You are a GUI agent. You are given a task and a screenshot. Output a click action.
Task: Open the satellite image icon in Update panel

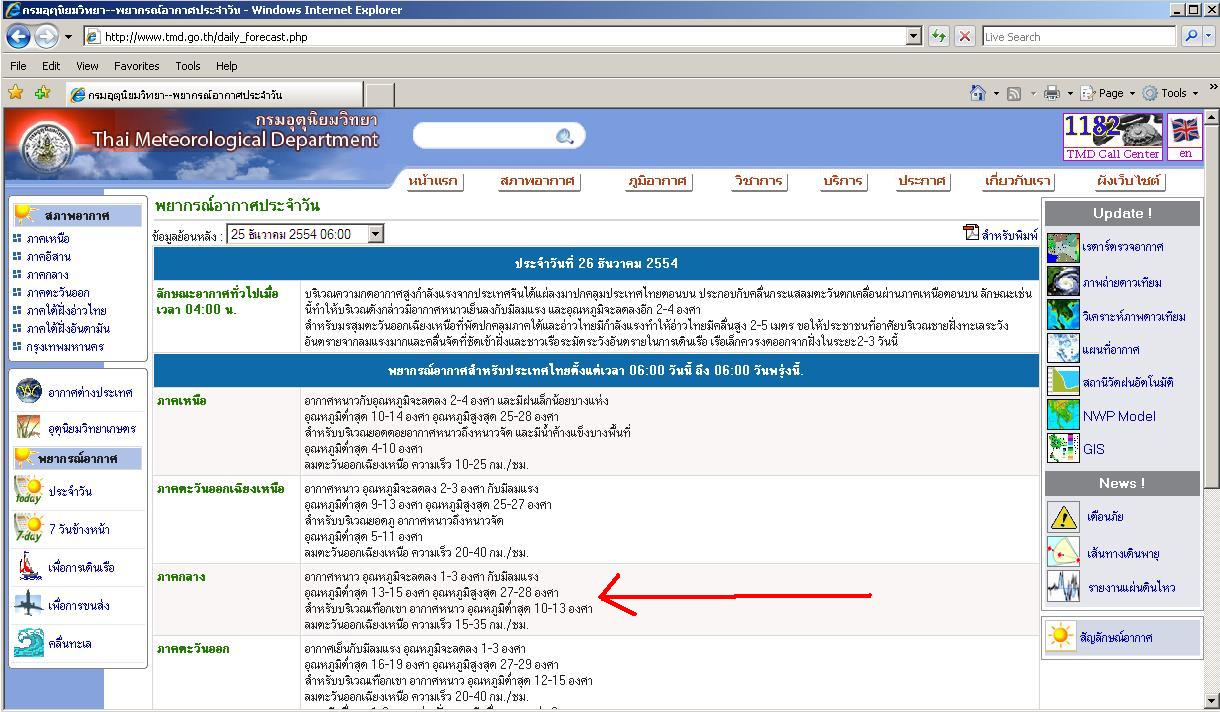tap(1063, 282)
